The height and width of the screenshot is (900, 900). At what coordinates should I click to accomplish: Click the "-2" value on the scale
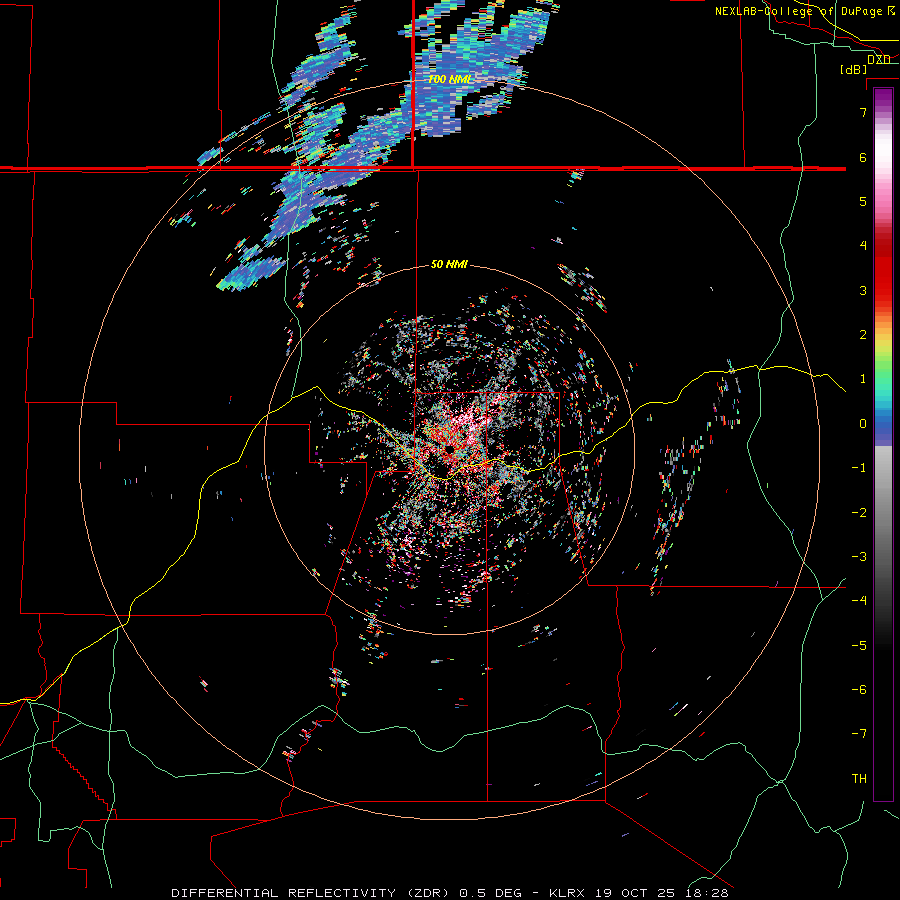[859, 513]
